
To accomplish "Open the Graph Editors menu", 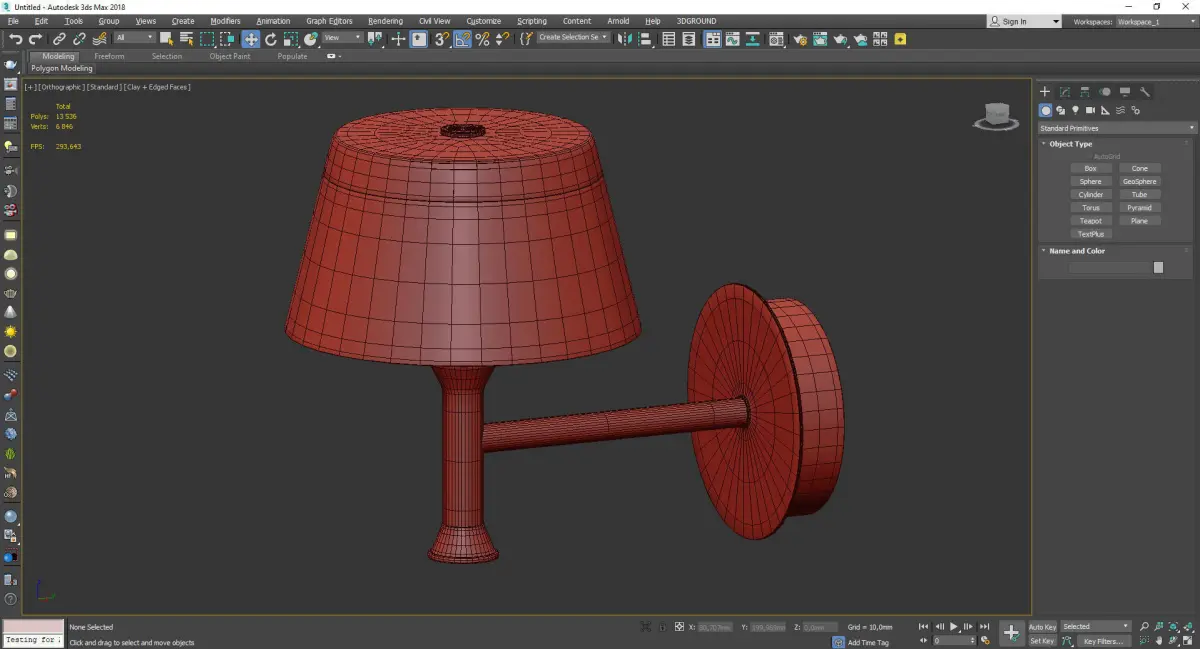I will coord(329,21).
